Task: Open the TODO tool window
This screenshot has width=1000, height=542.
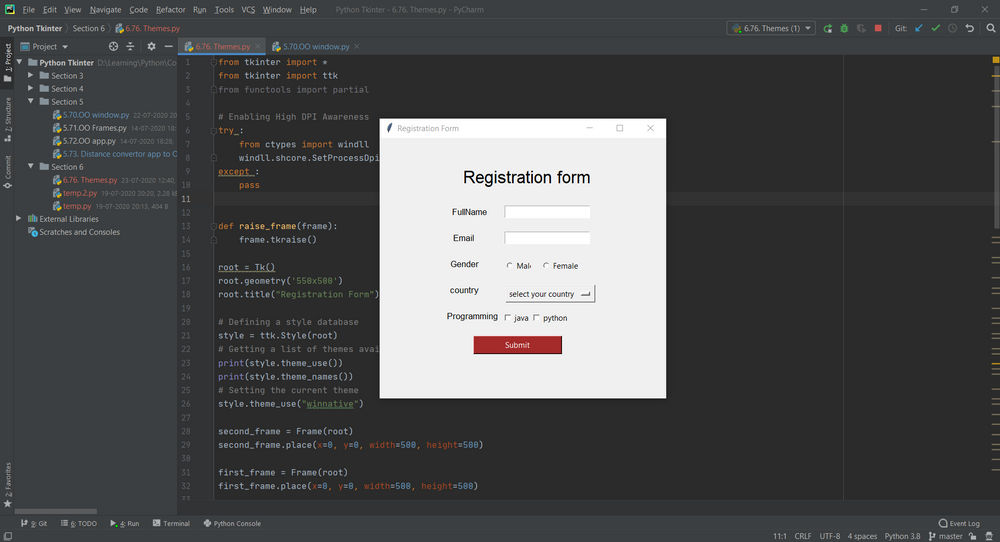Action: 78,524
